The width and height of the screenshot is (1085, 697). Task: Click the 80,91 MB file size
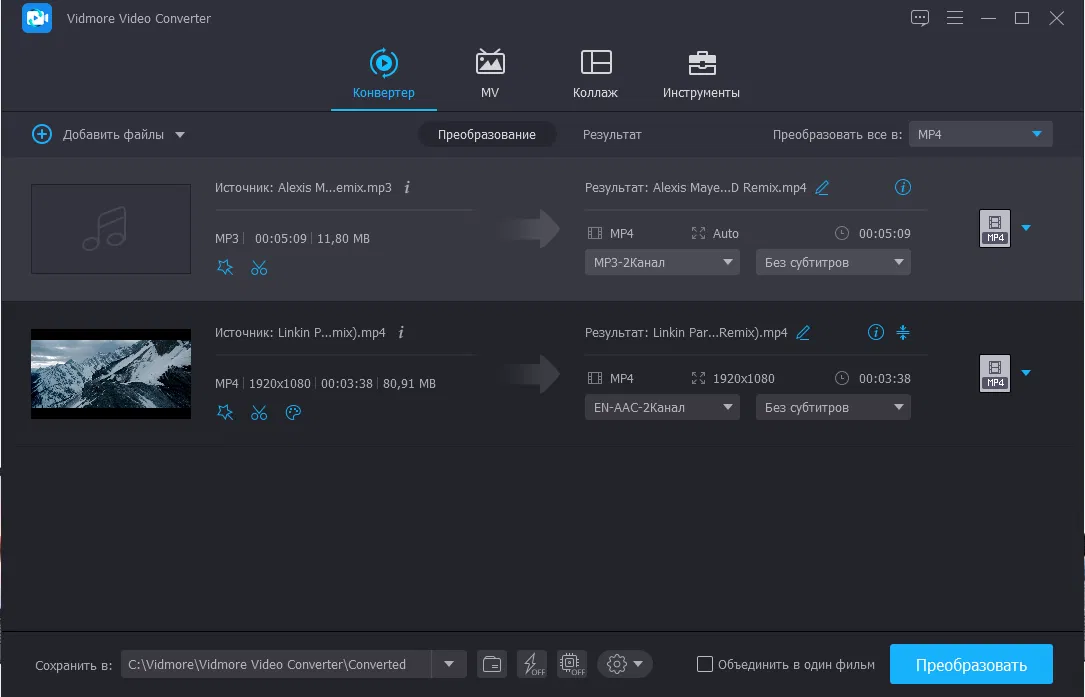coord(409,383)
